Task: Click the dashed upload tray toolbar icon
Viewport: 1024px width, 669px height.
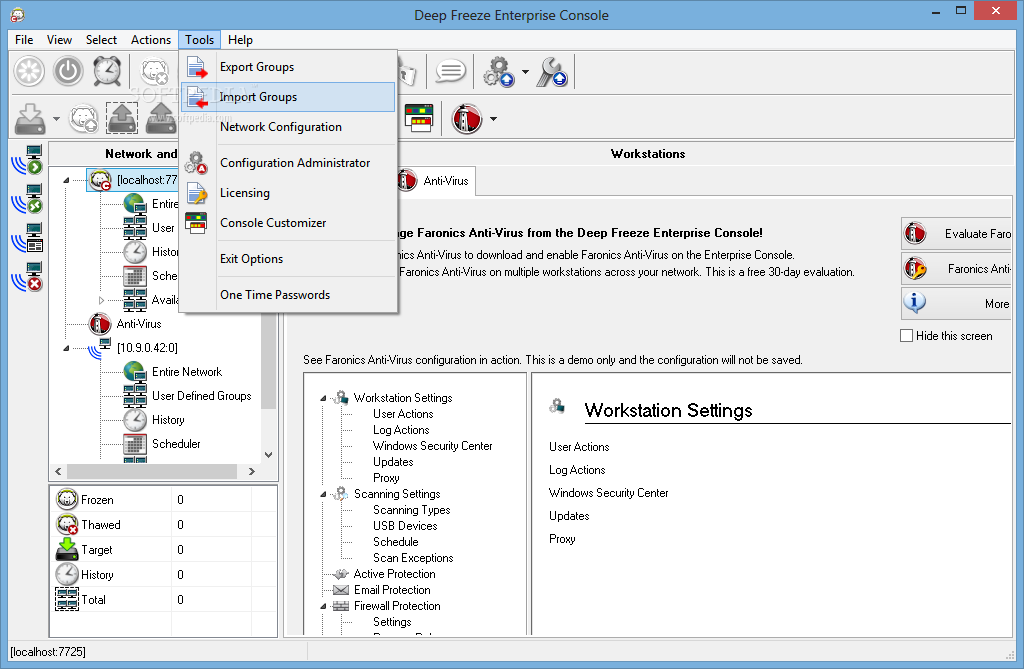Action: pos(122,118)
